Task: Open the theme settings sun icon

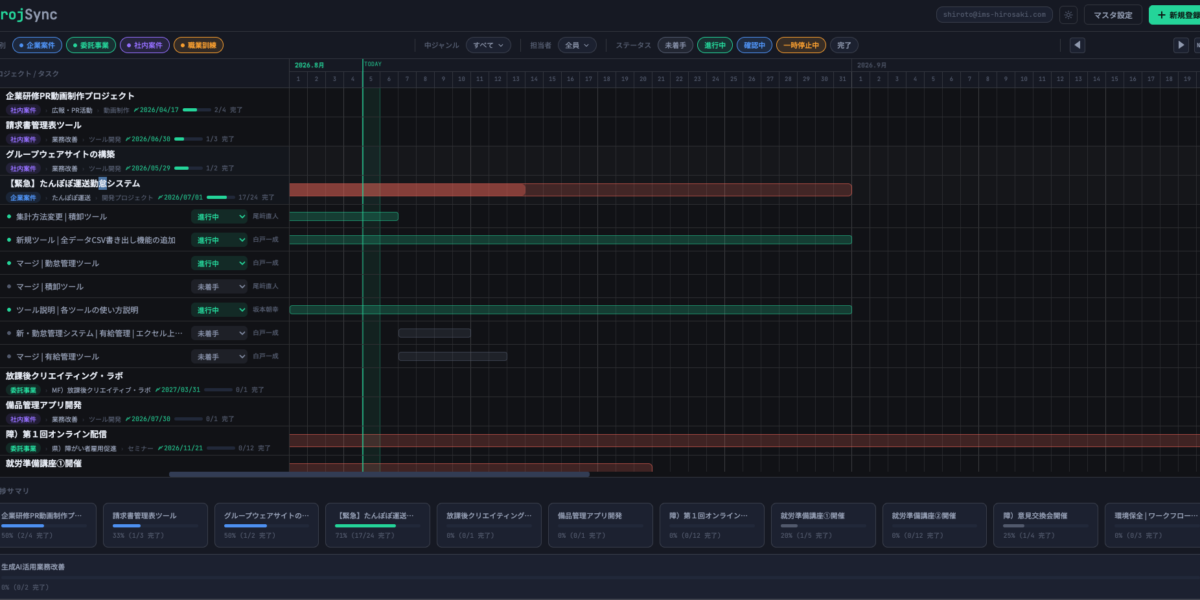Action: pos(1068,15)
